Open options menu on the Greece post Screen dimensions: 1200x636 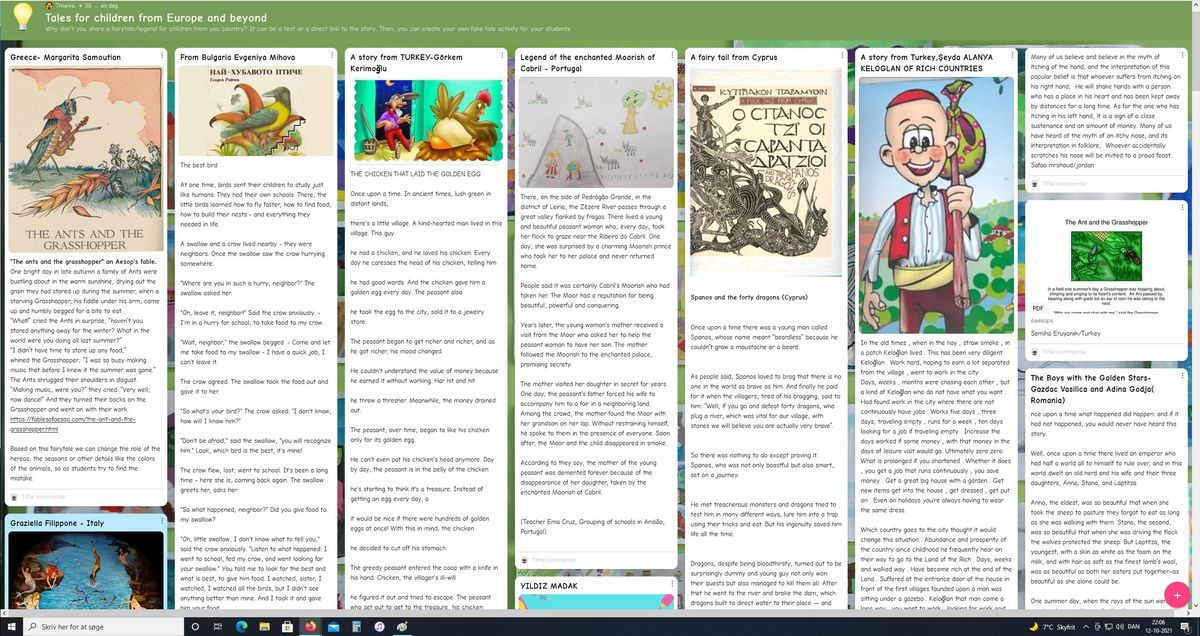coord(162,55)
